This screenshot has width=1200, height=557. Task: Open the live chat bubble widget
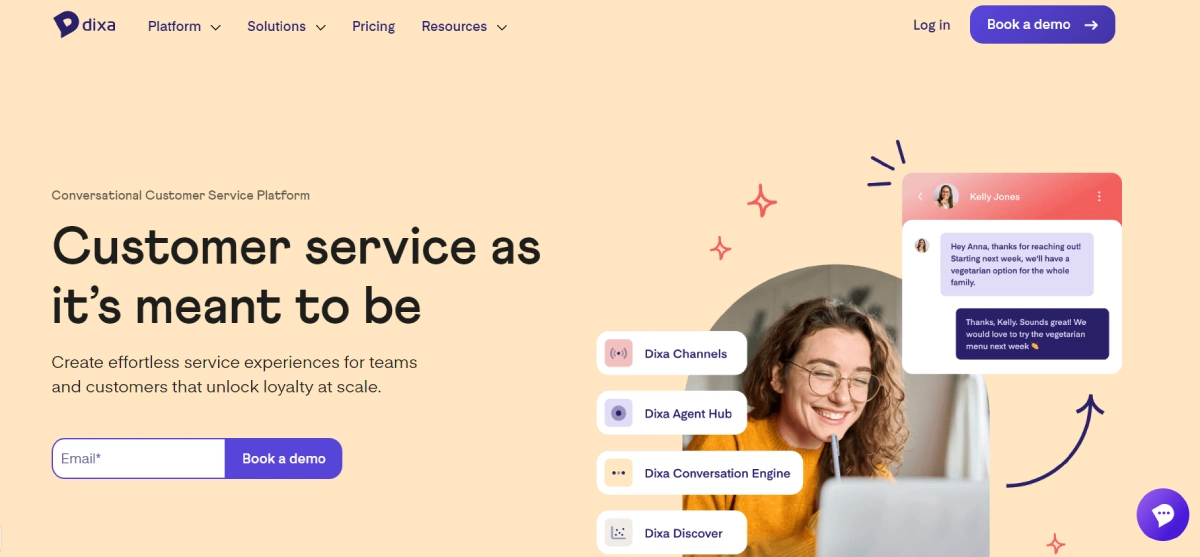[1163, 515]
